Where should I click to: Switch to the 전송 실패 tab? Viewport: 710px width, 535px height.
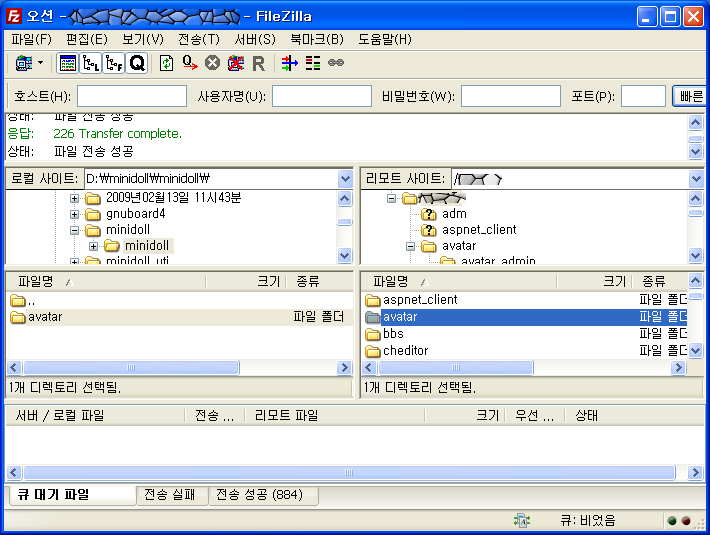click(172, 495)
